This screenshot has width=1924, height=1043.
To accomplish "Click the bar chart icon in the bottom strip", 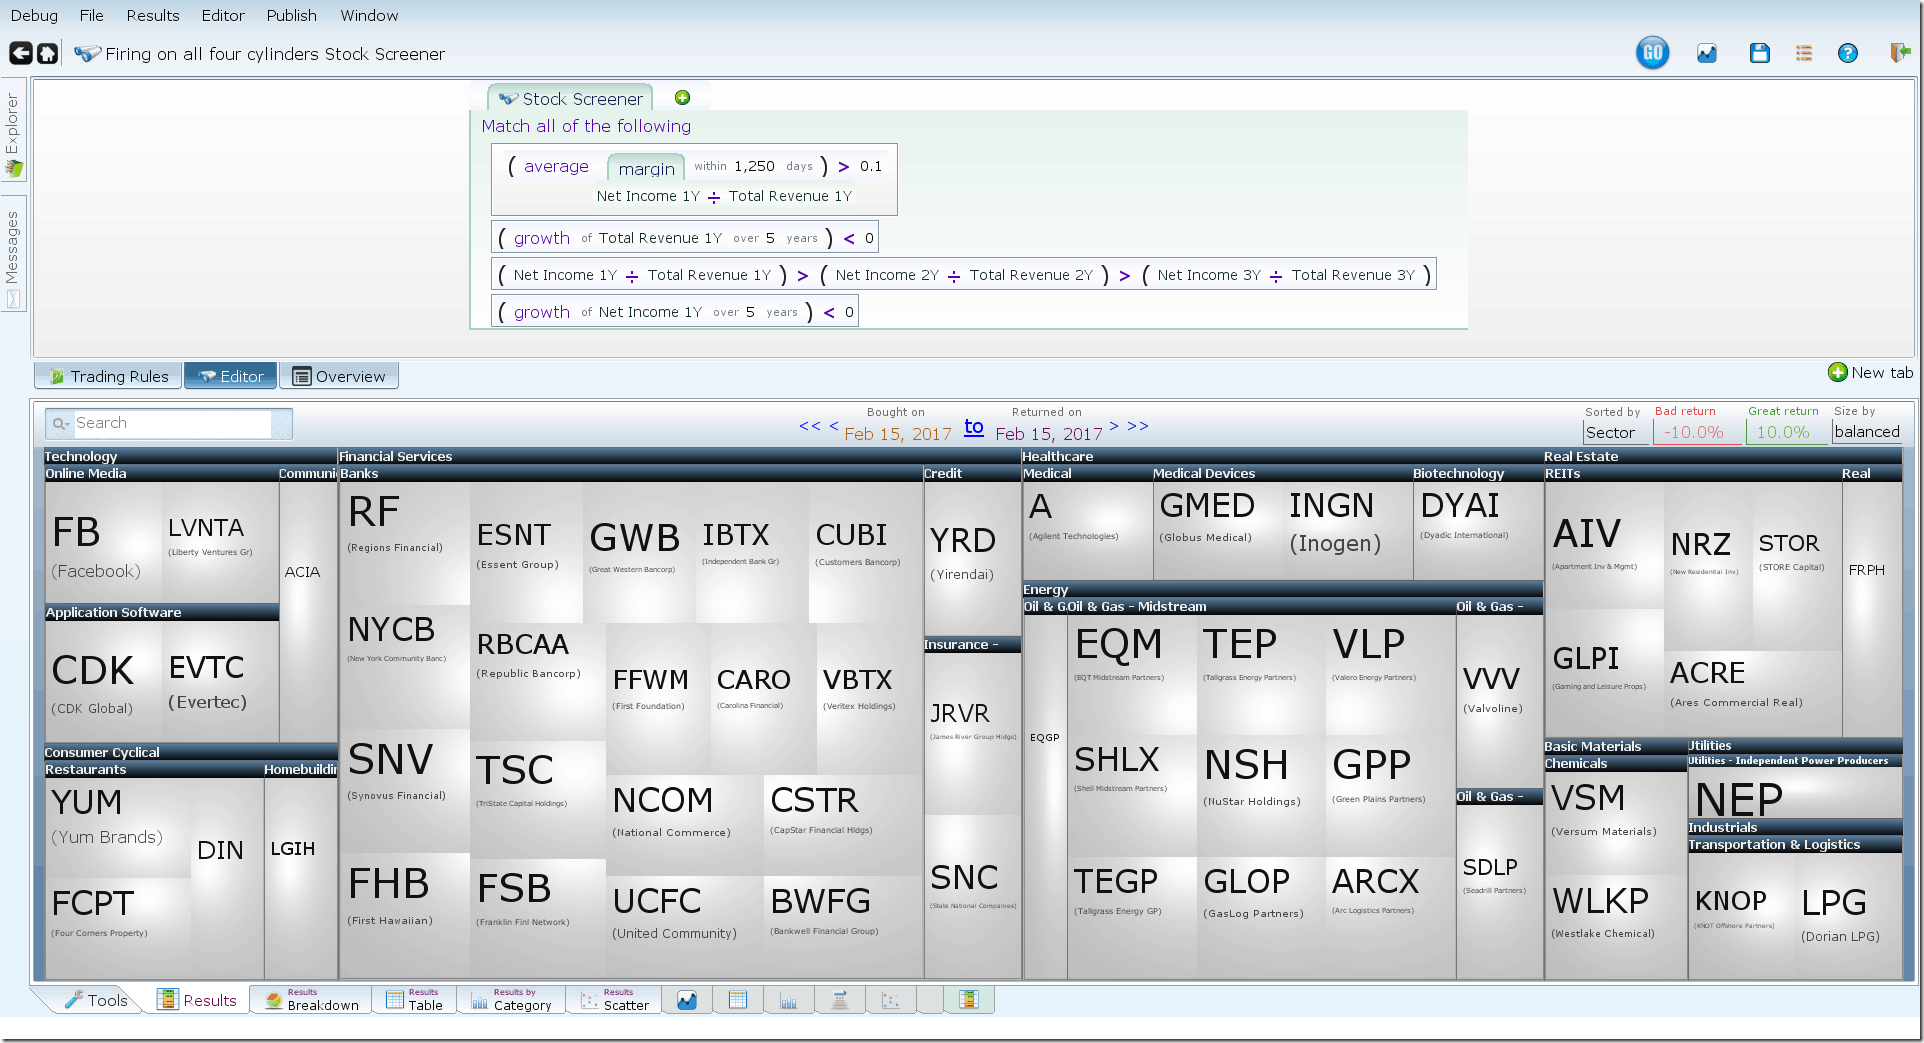I will tap(789, 1000).
